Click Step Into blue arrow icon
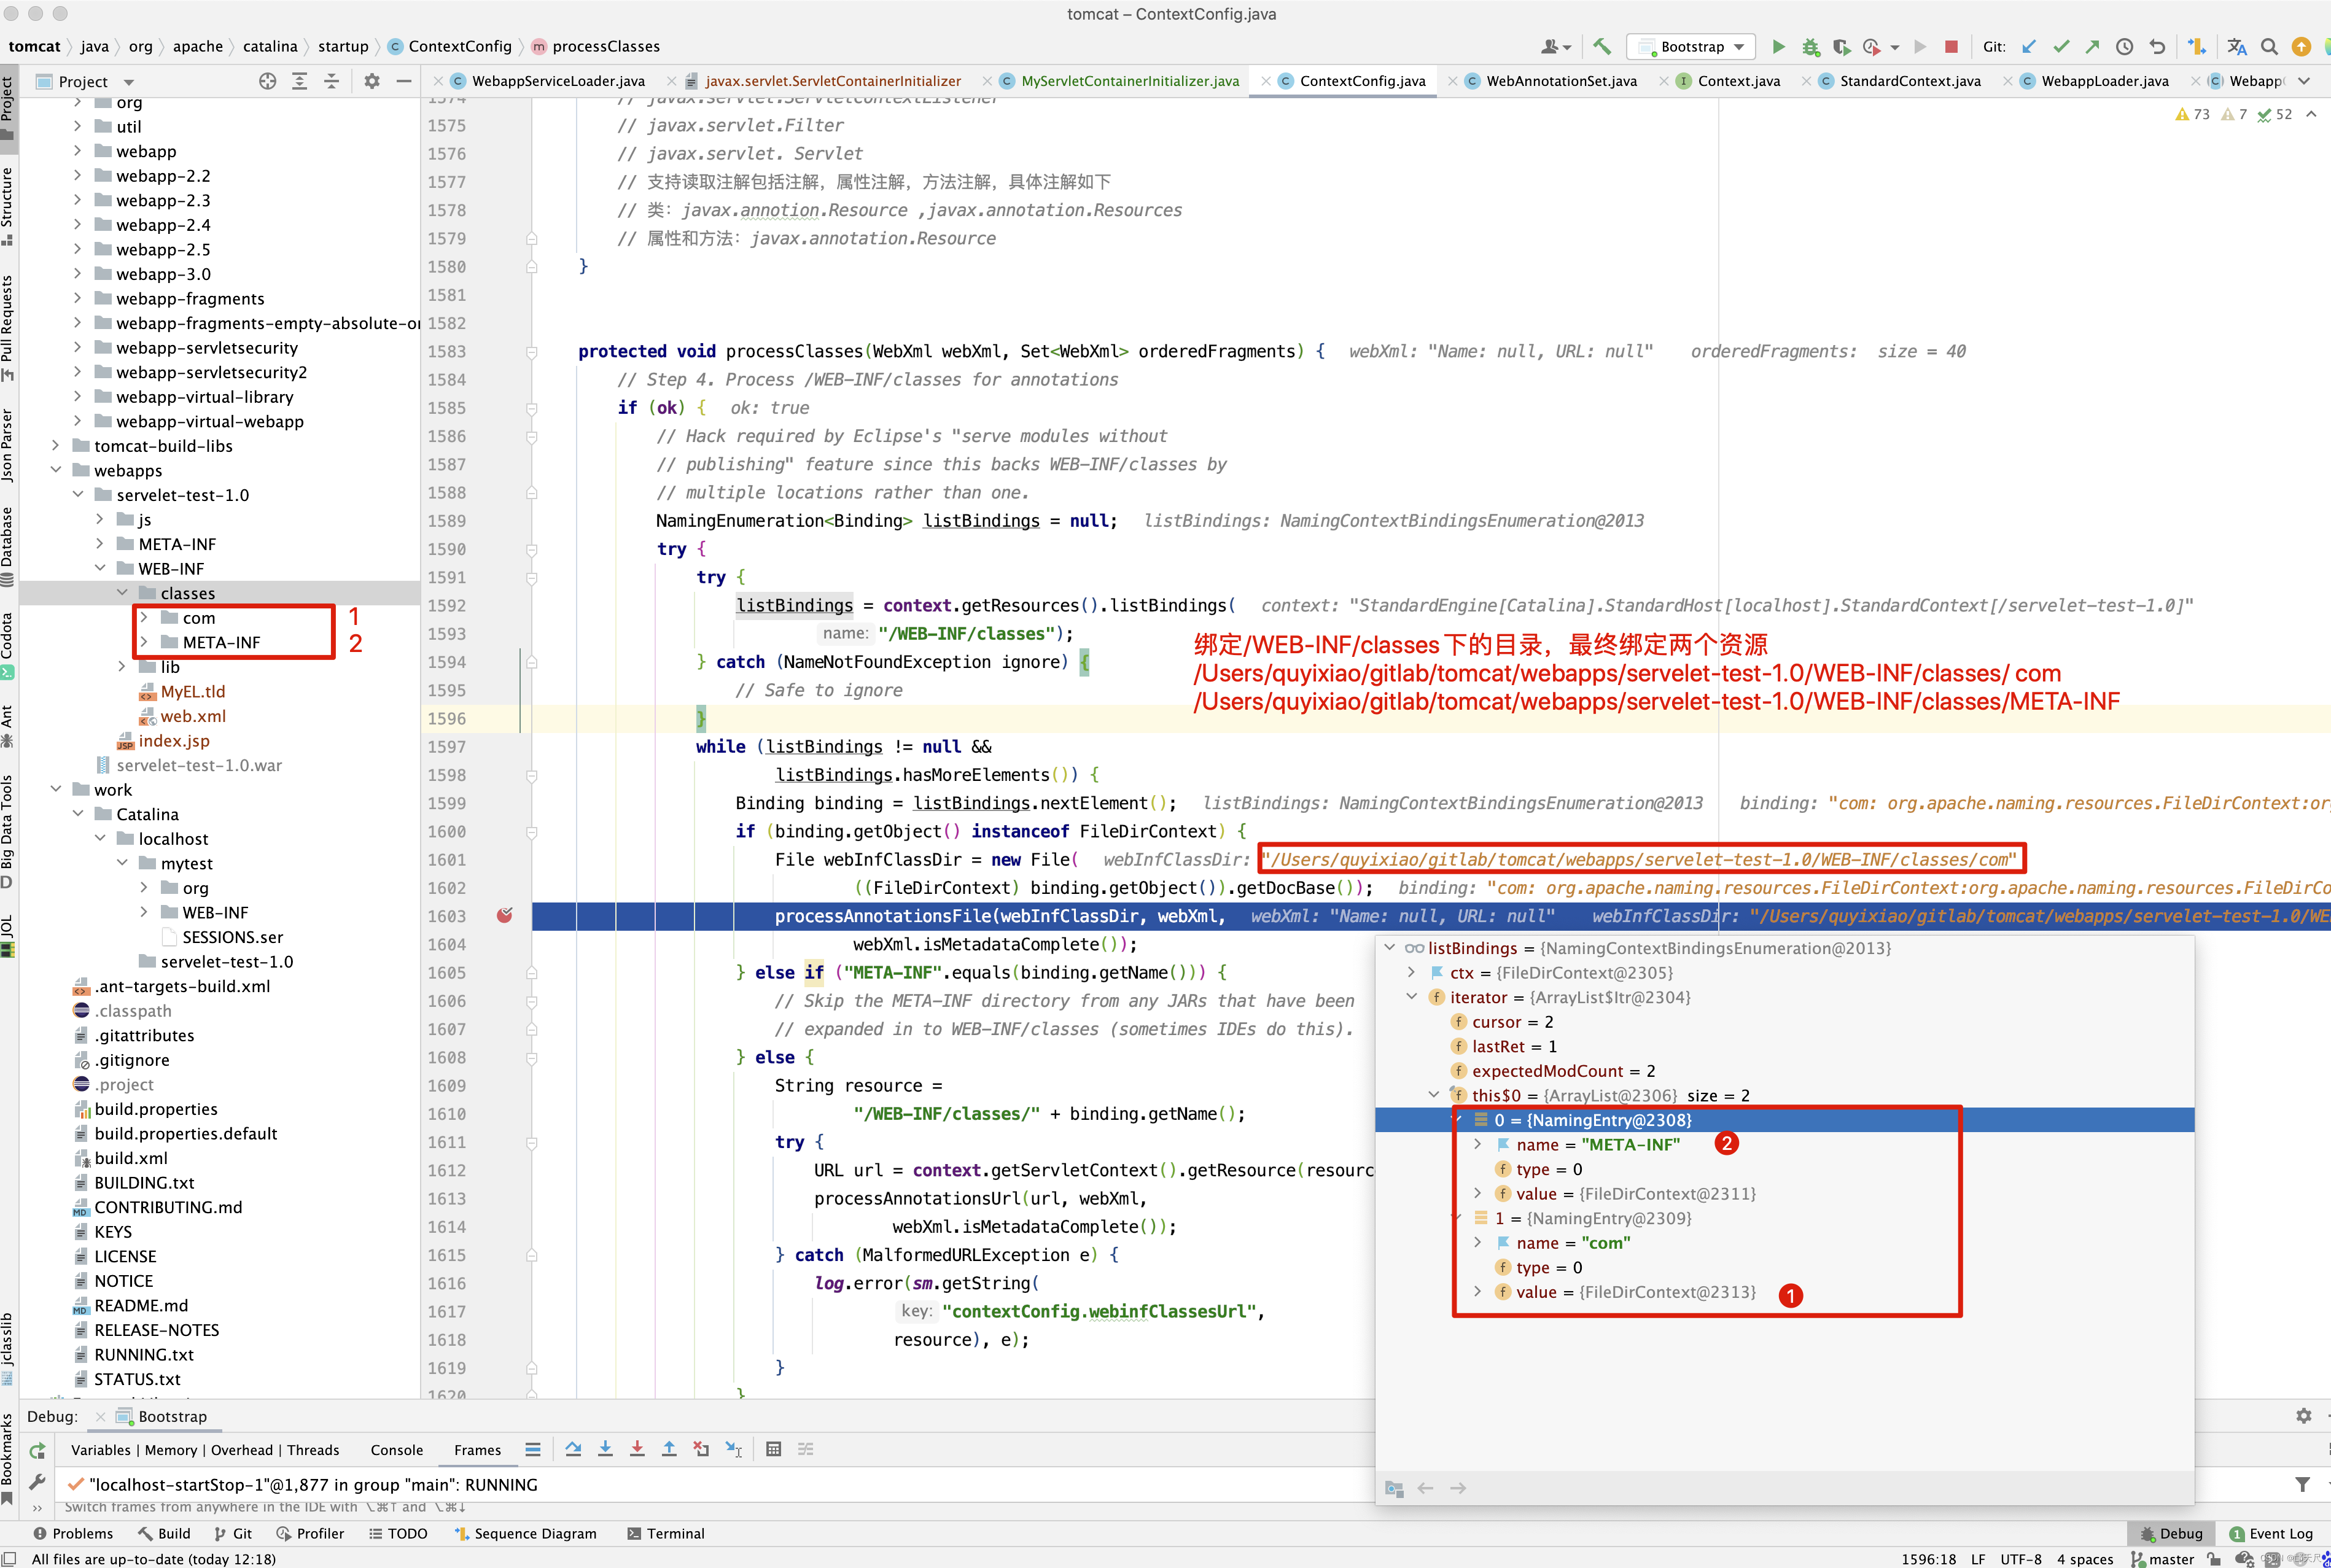 (x=605, y=1449)
